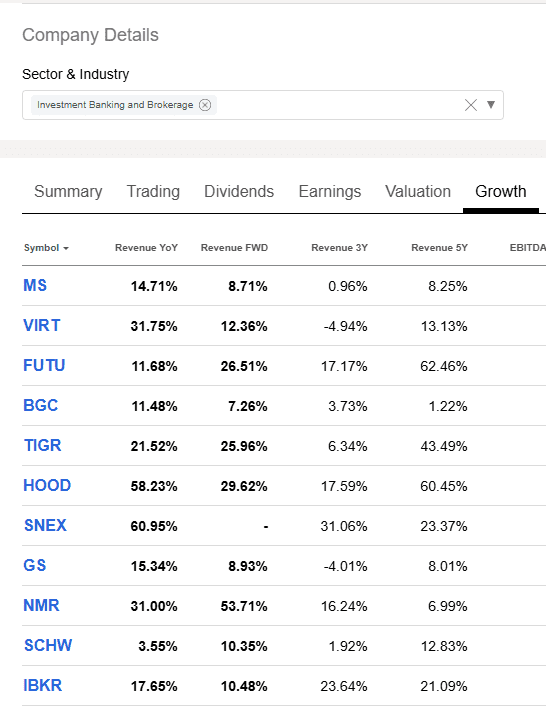This screenshot has height=709, width=546.
Task: Click VIRT Revenue 3Y value -4.94%
Action: click(345, 326)
